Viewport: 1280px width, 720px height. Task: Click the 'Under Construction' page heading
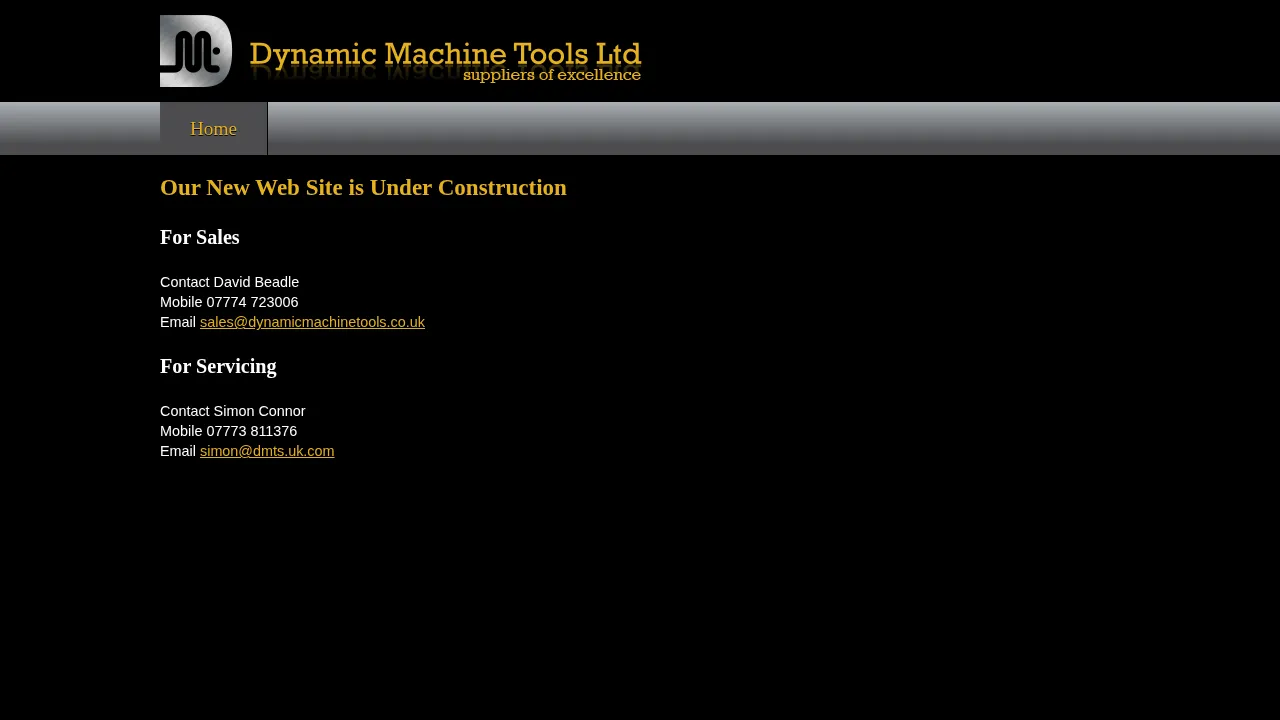[x=363, y=188]
